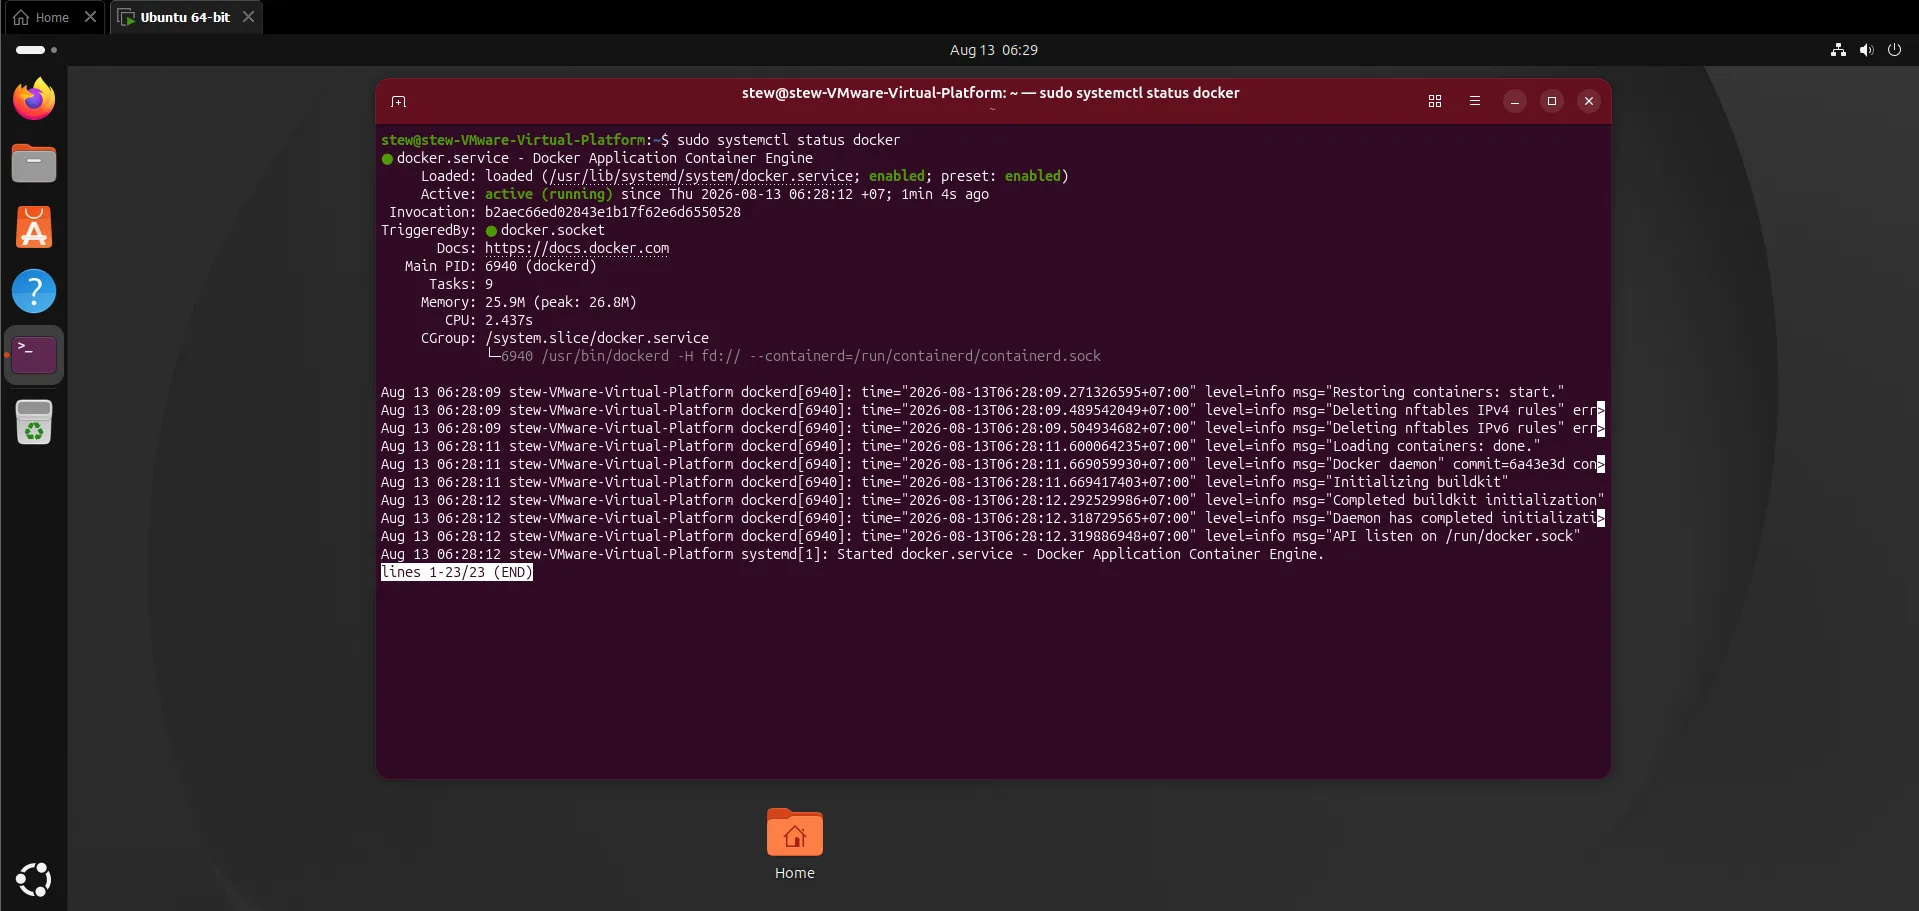Open the Home folder on the desktop
Image resolution: width=1919 pixels, height=911 pixels.
coord(795,844)
